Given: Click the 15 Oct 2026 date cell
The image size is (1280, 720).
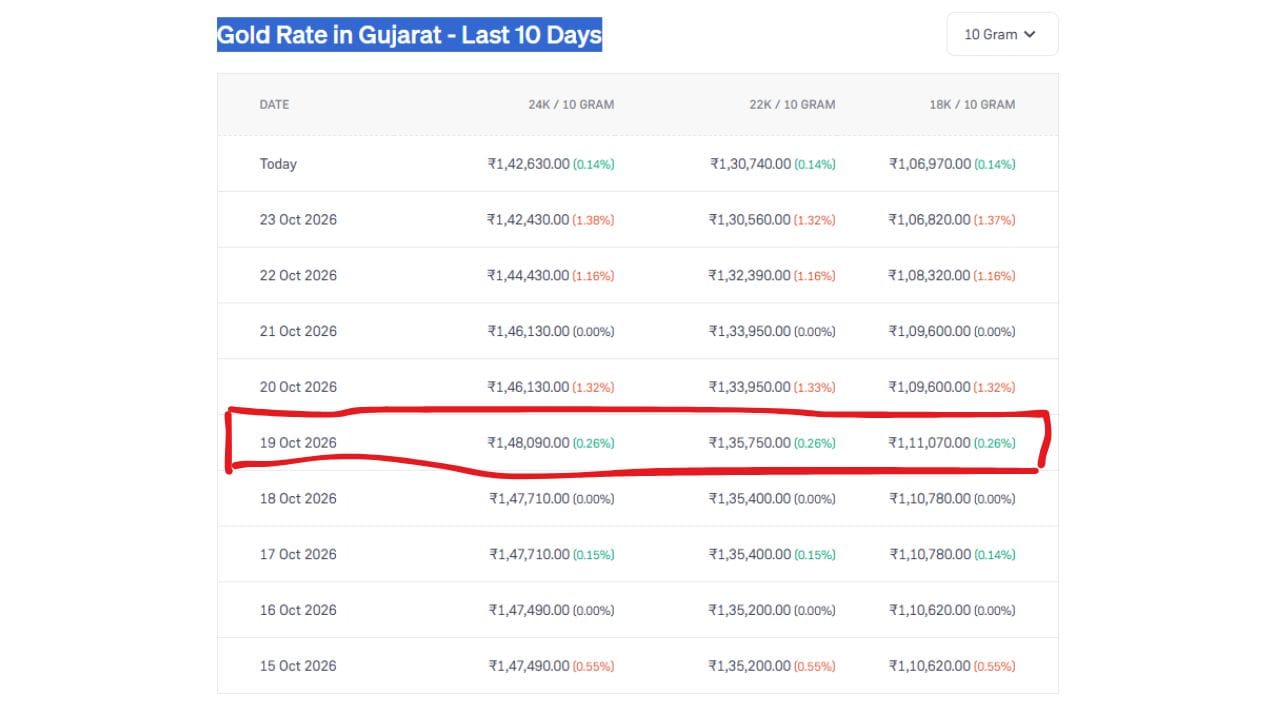Looking at the screenshot, I should pos(298,667).
